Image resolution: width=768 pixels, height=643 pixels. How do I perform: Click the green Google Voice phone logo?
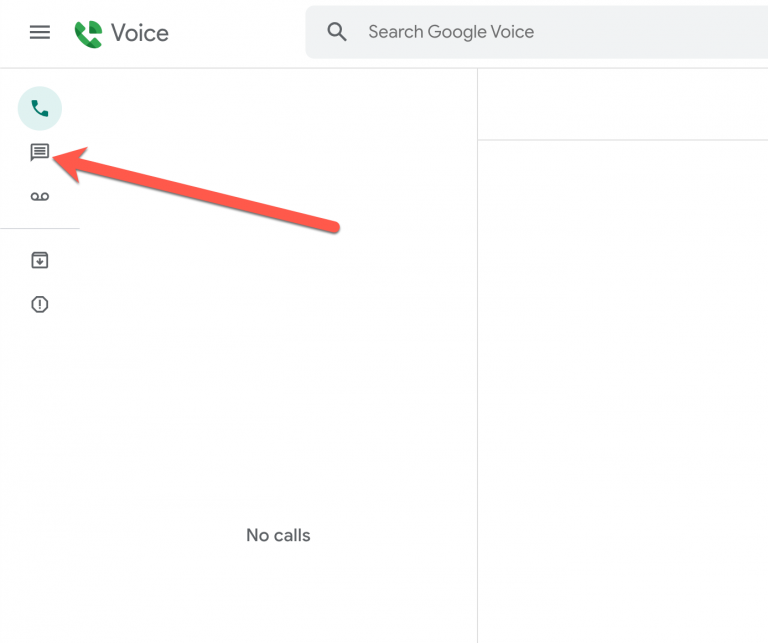[89, 33]
